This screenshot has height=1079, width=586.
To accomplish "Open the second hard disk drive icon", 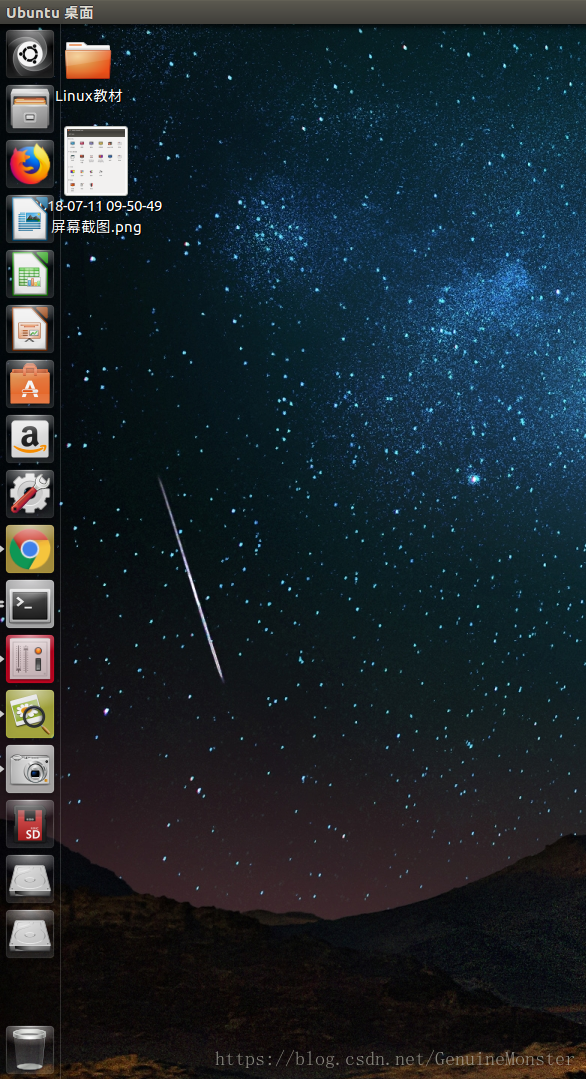I will [x=30, y=934].
